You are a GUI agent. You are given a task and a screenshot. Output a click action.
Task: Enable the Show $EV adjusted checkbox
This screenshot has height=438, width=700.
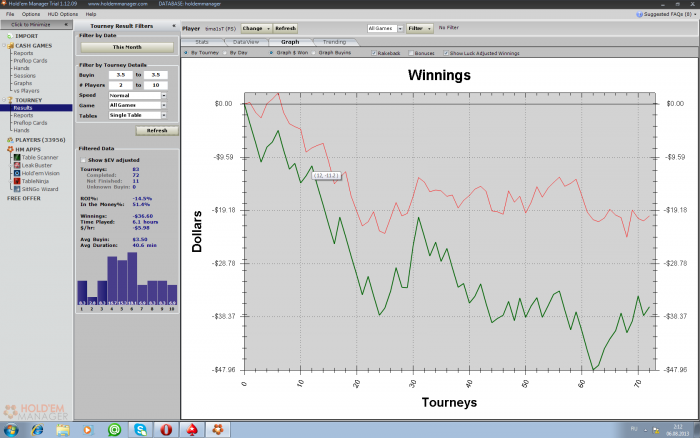[x=83, y=160]
